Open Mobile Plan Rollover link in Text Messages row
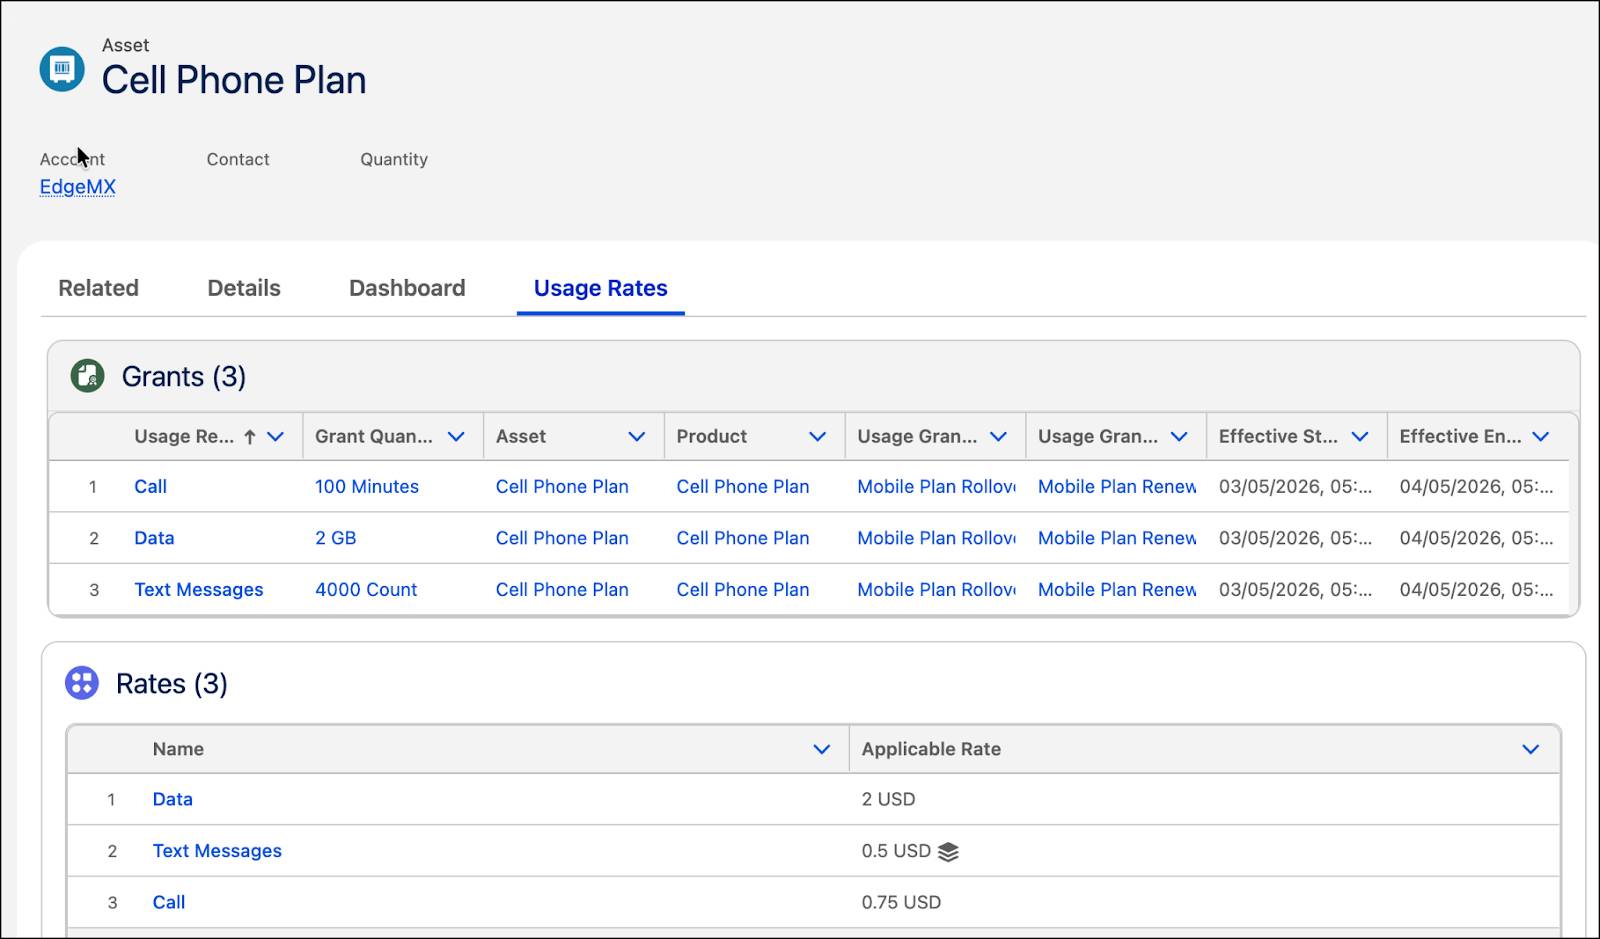The image size is (1600, 939). (936, 590)
